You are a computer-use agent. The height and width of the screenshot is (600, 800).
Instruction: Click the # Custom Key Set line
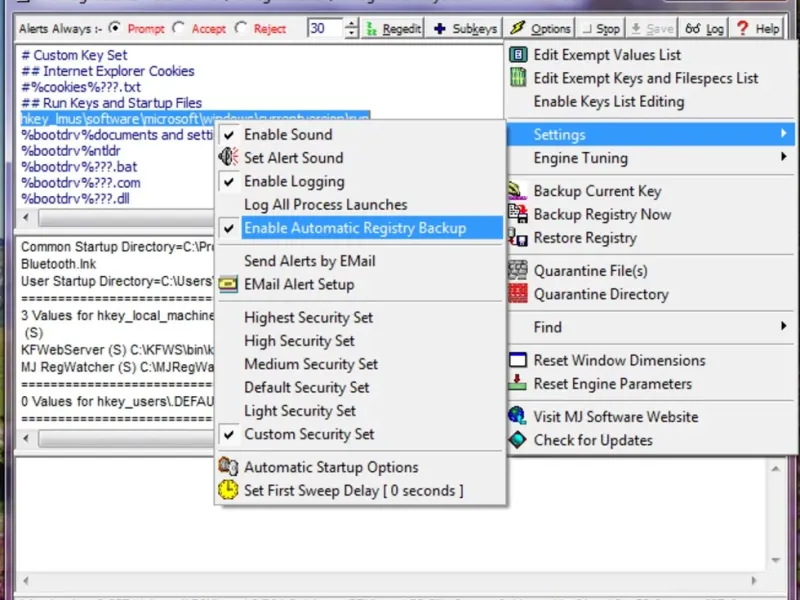coord(74,55)
